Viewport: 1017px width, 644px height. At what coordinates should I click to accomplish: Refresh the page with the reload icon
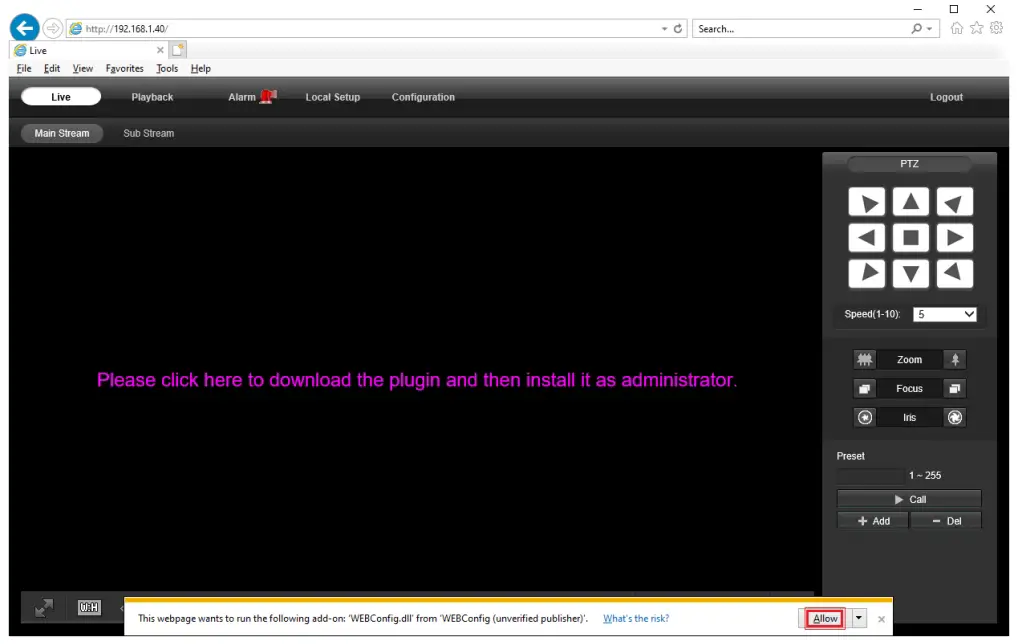[678, 29]
